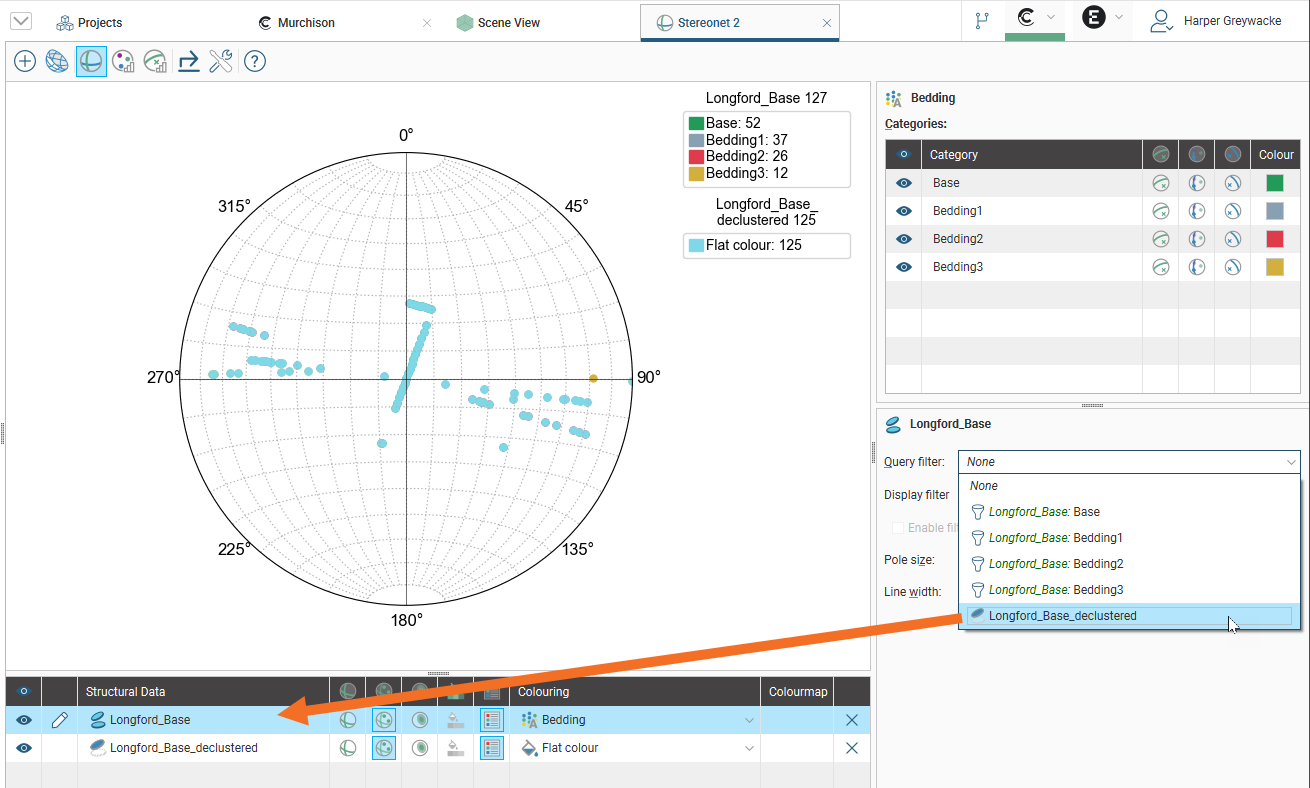Click the export arrow icon in toolbar

[188, 62]
